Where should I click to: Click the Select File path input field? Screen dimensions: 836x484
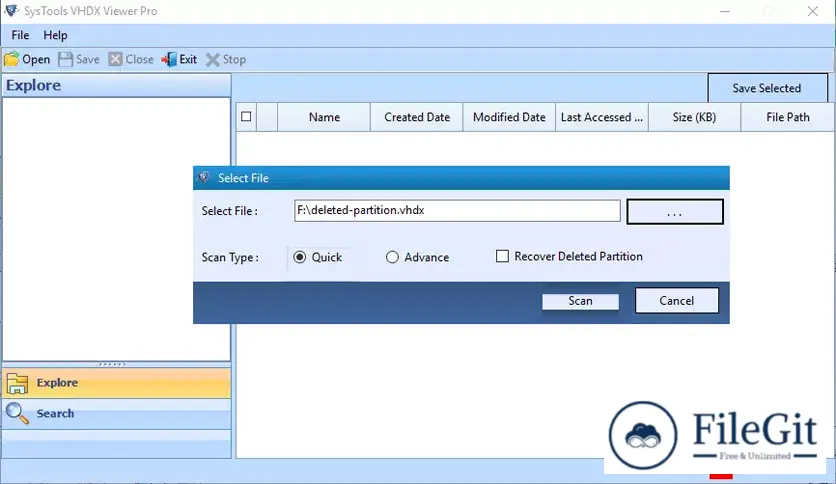[457, 211]
